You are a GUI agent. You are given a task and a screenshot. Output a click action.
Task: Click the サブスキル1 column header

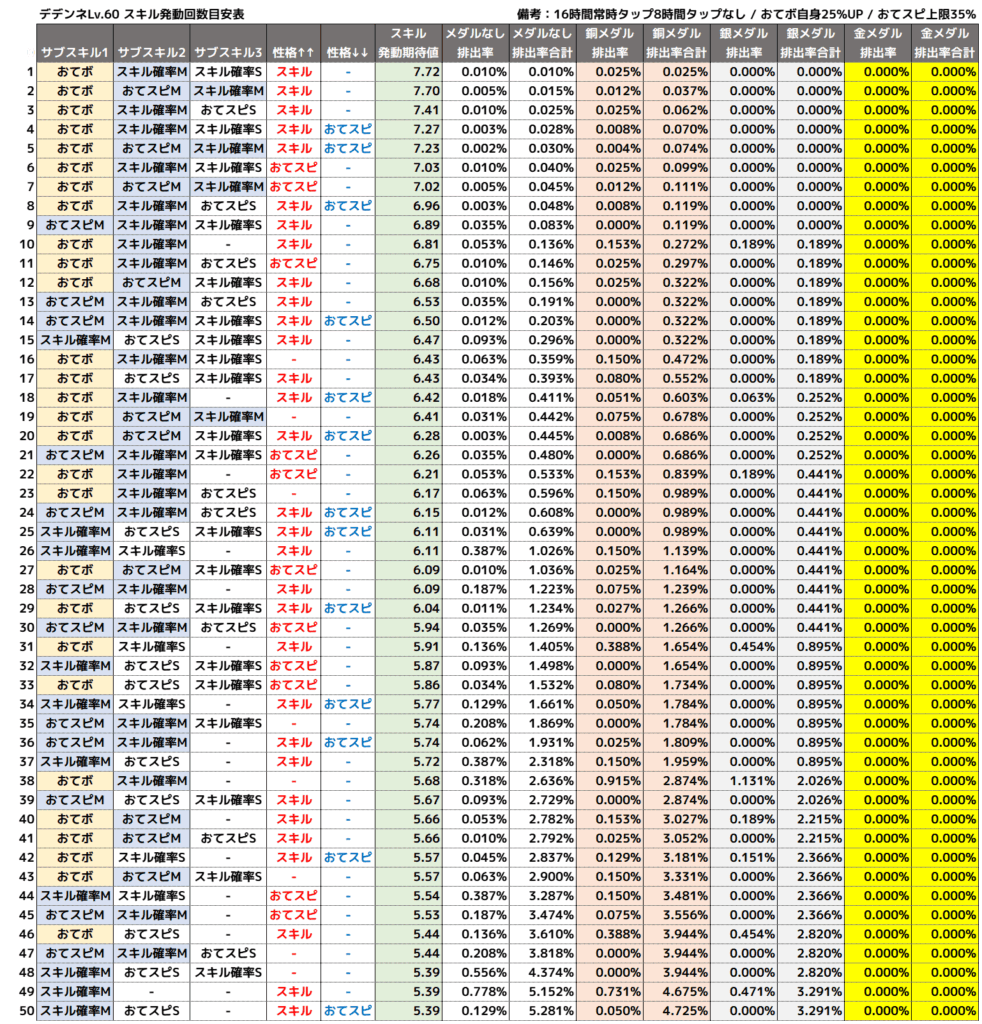[x=76, y=52]
